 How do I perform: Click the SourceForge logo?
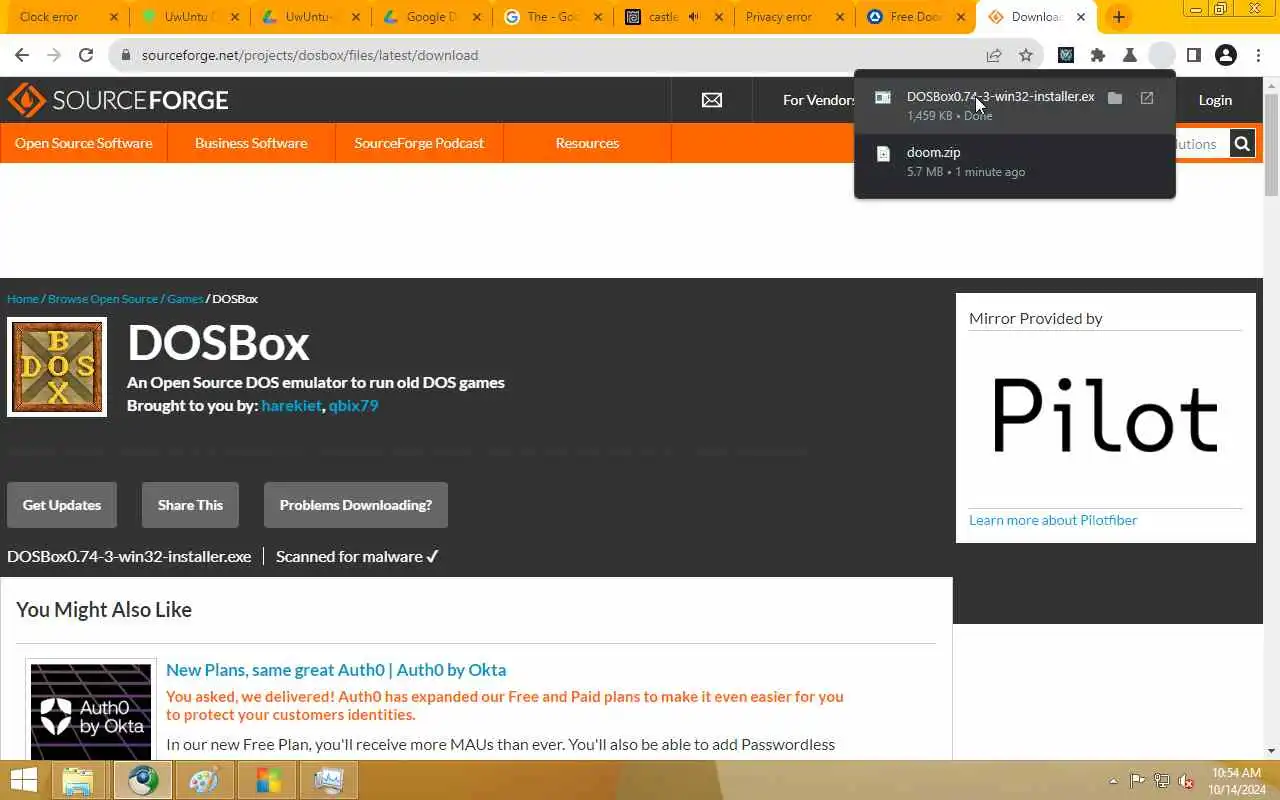tap(118, 100)
